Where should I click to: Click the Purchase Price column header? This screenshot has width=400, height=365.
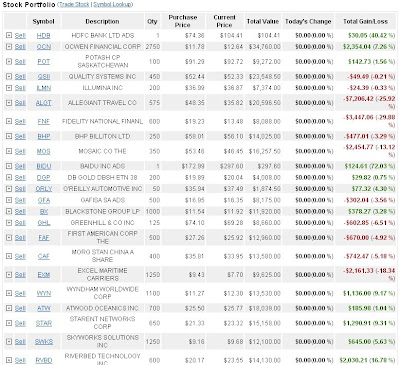[x=183, y=21]
